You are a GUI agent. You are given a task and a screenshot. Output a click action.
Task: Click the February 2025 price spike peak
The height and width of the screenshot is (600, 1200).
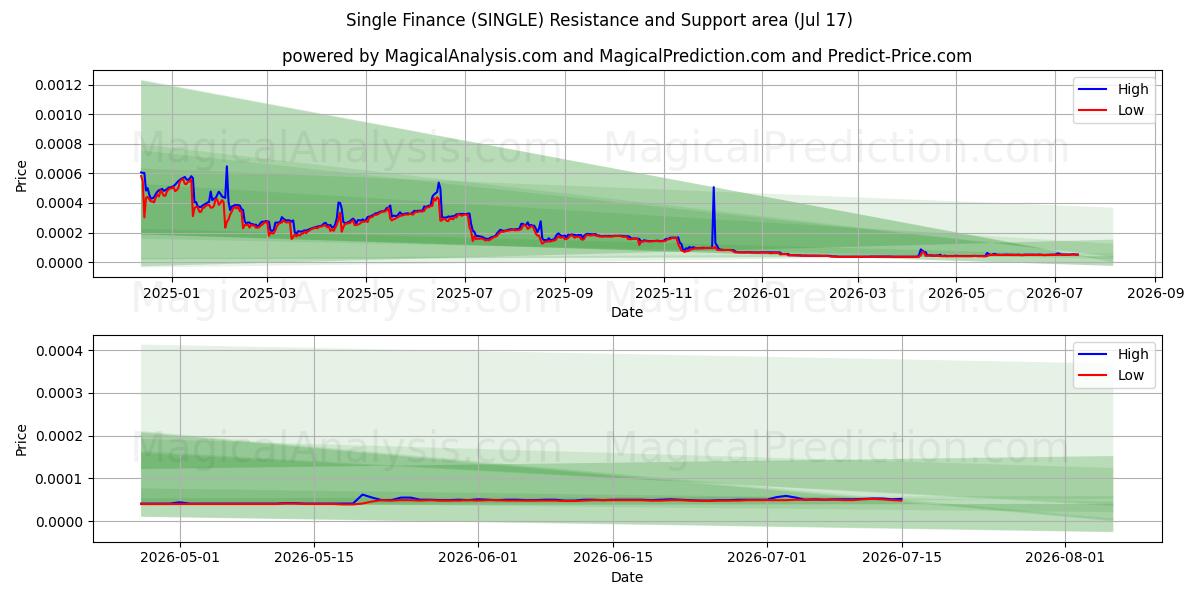(x=227, y=166)
